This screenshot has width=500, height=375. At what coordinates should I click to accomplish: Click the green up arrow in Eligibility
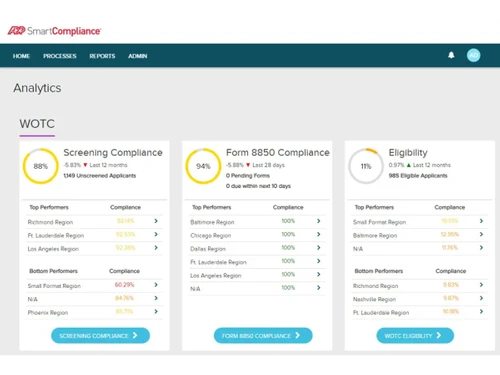pyautogui.click(x=409, y=165)
